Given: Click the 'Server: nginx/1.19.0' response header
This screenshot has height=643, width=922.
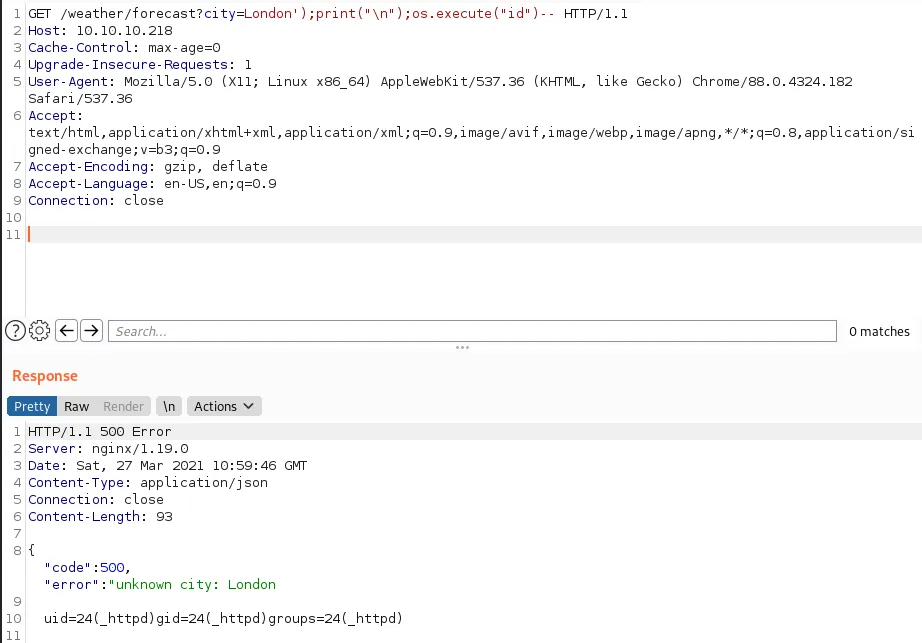Looking at the screenshot, I should click(108, 448).
